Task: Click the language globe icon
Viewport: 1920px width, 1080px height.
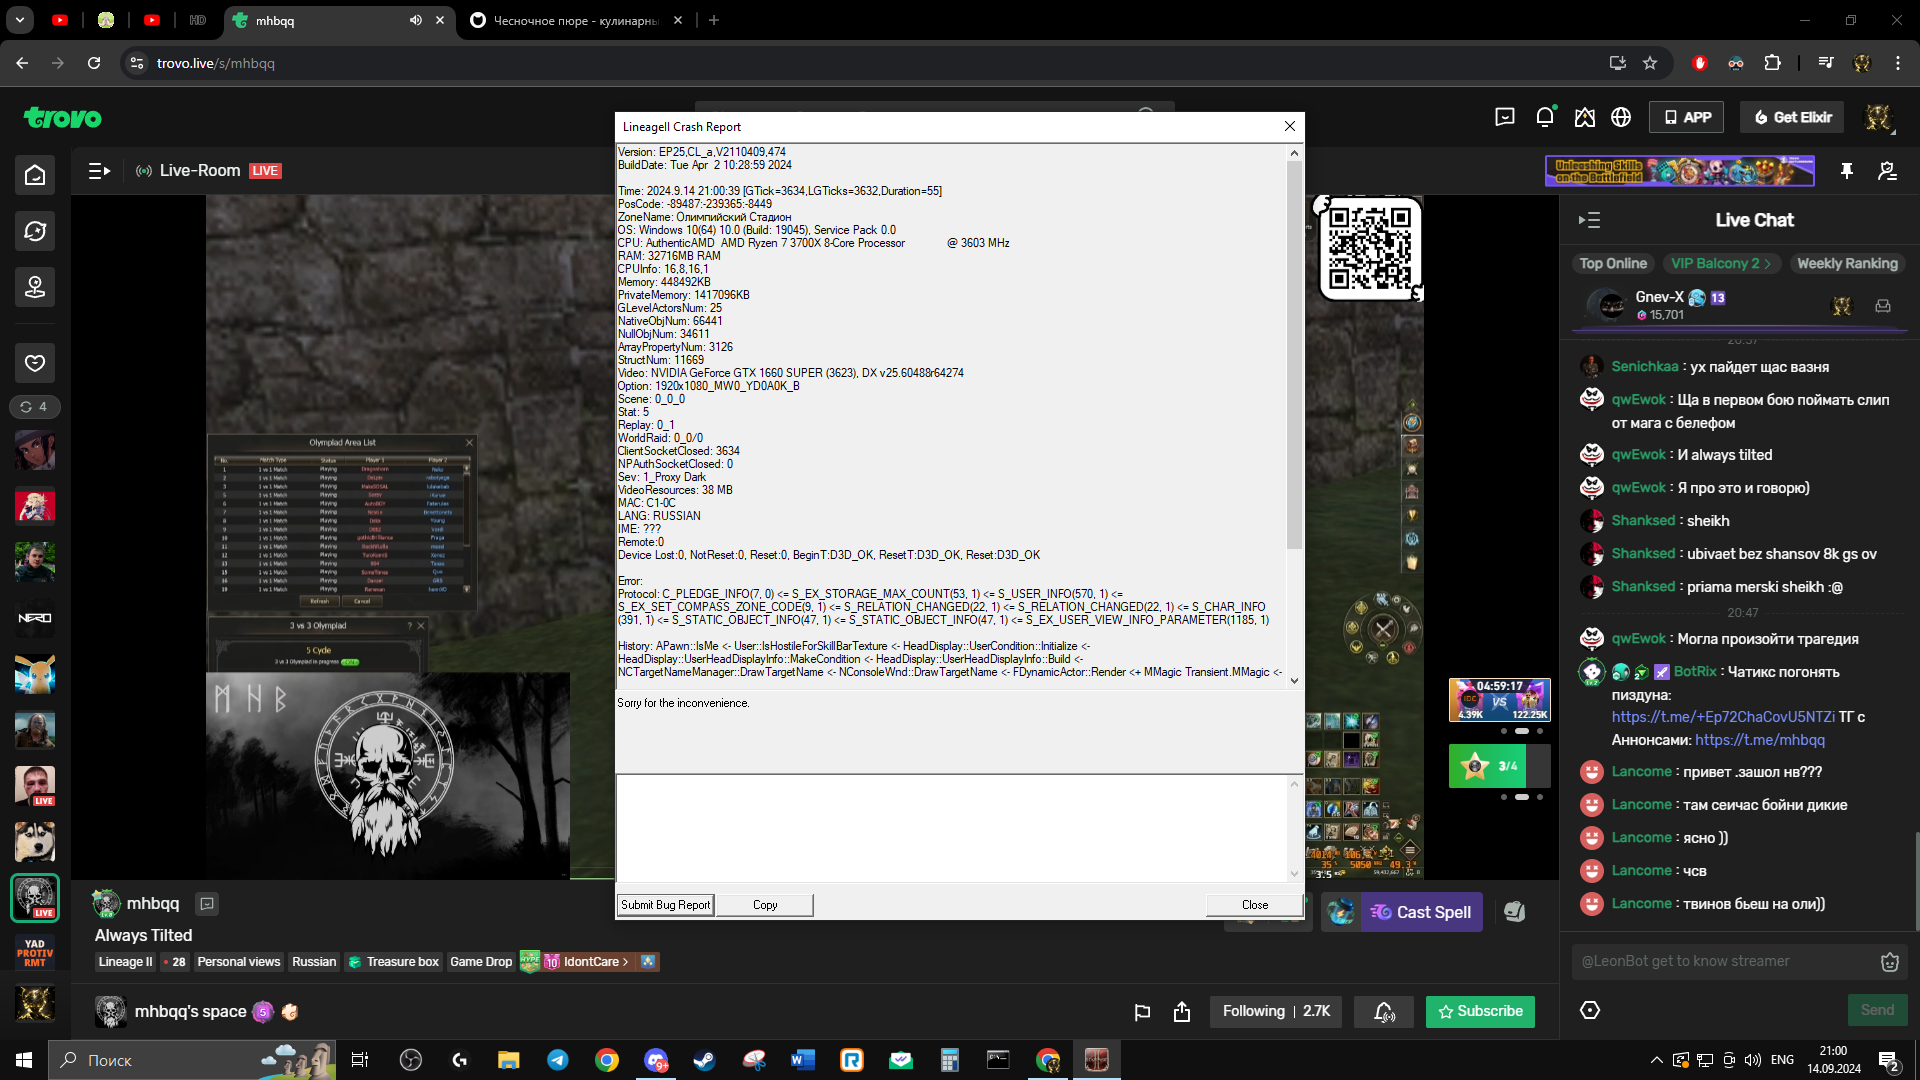Action: [x=1621, y=117]
